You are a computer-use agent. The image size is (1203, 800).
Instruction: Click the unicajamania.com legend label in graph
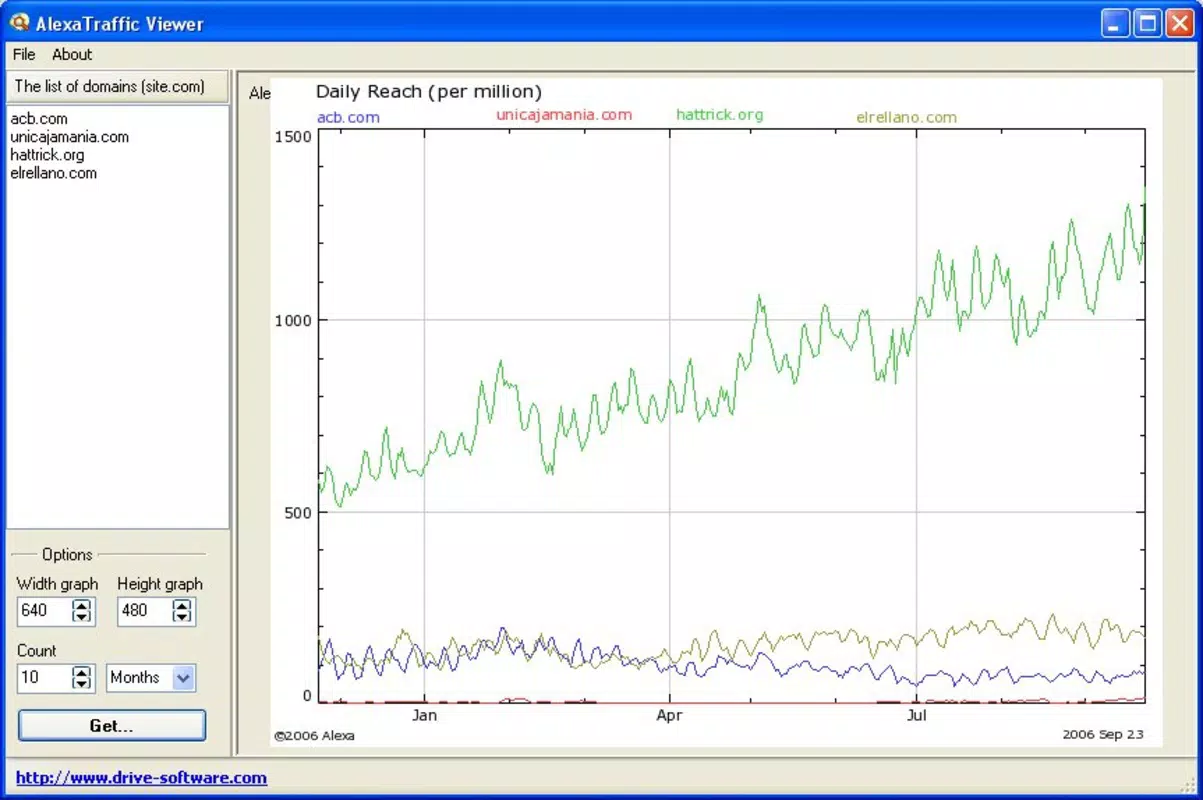point(564,114)
